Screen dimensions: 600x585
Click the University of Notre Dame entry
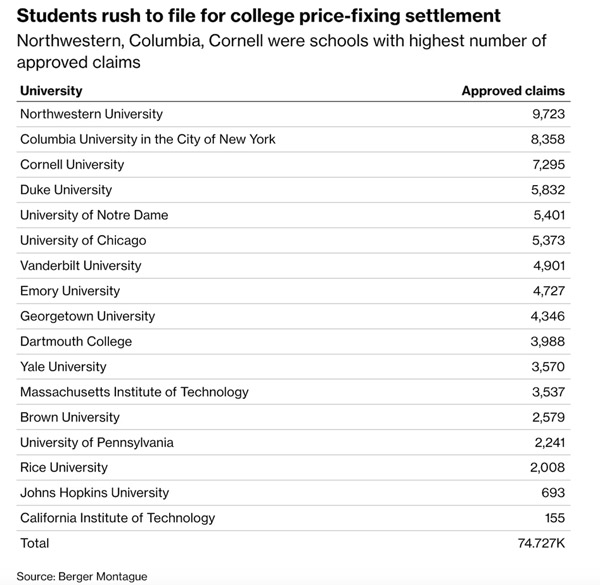94,215
